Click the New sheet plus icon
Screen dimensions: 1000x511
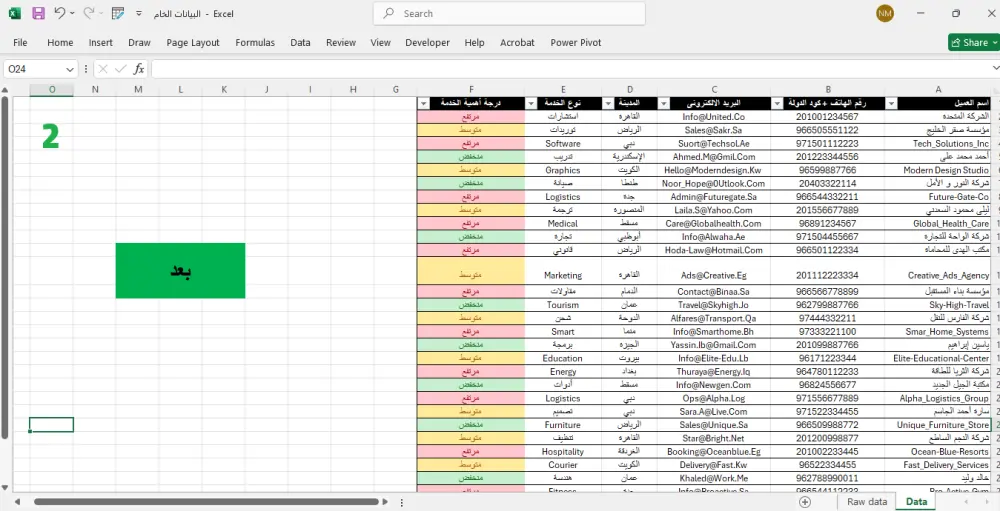point(805,502)
